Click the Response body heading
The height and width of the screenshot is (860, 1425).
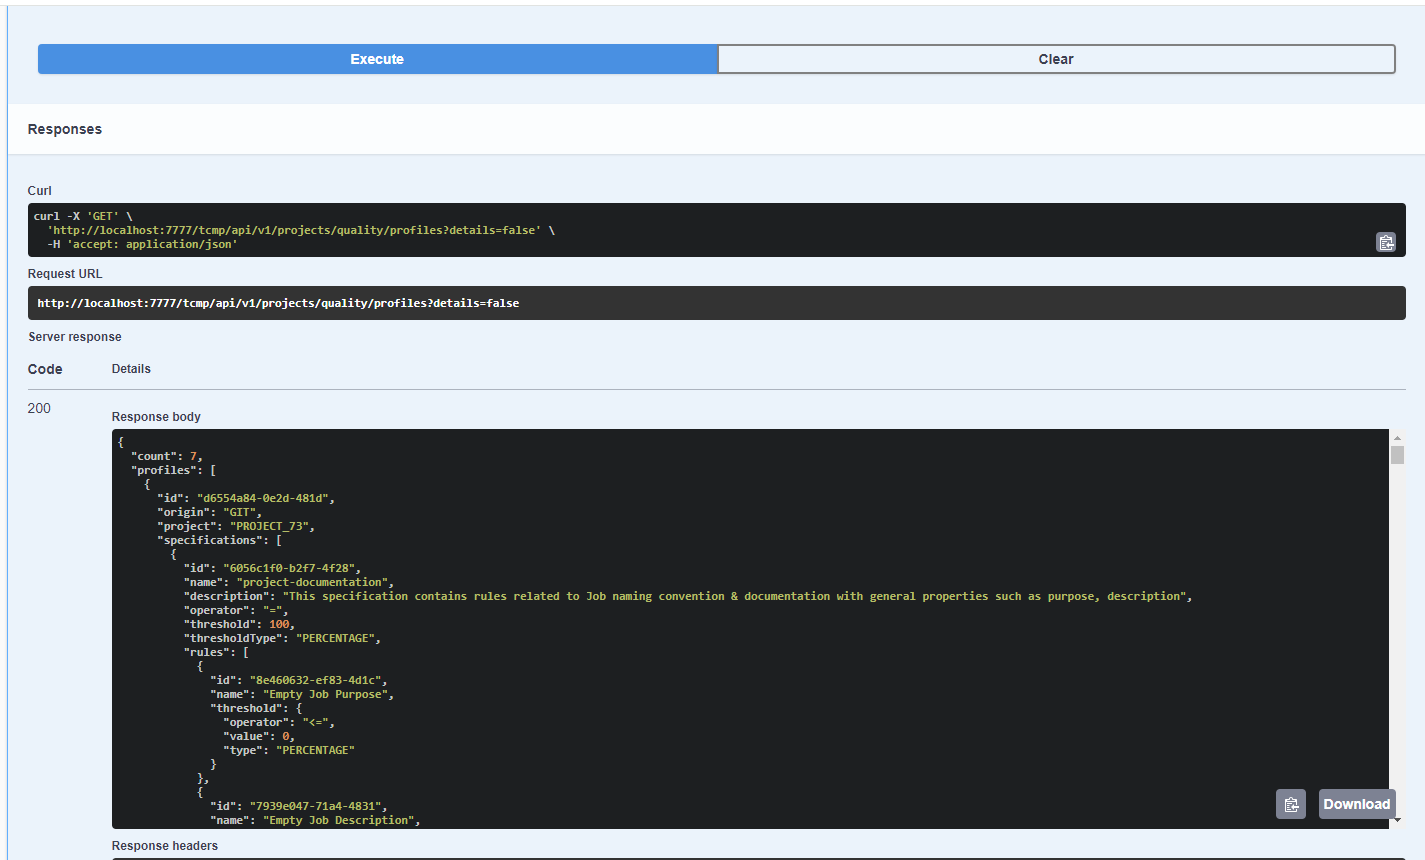[156, 416]
